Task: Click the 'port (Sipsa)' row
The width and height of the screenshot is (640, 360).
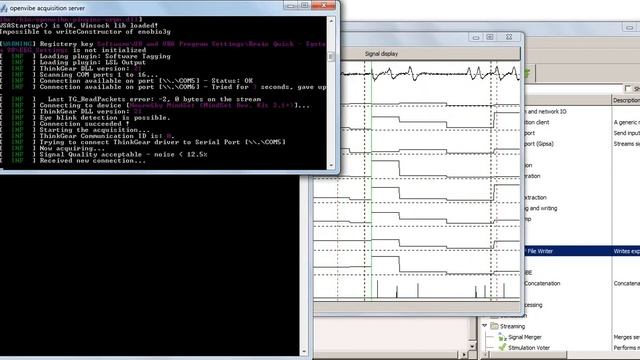Action: pyautogui.click(x=539, y=144)
